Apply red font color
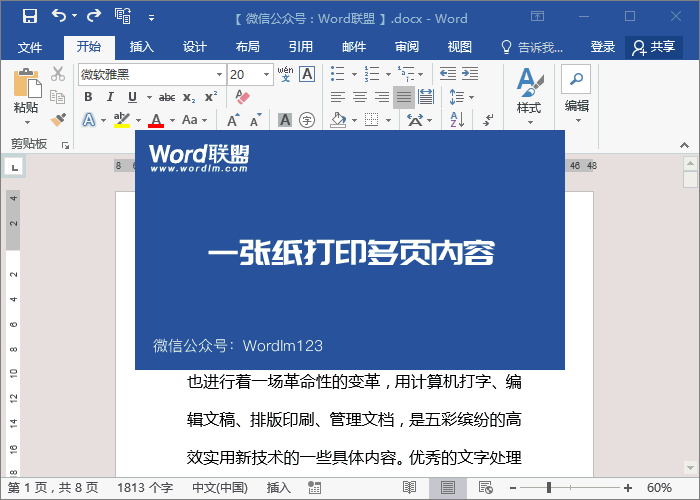The width and height of the screenshot is (700, 500). click(156, 120)
